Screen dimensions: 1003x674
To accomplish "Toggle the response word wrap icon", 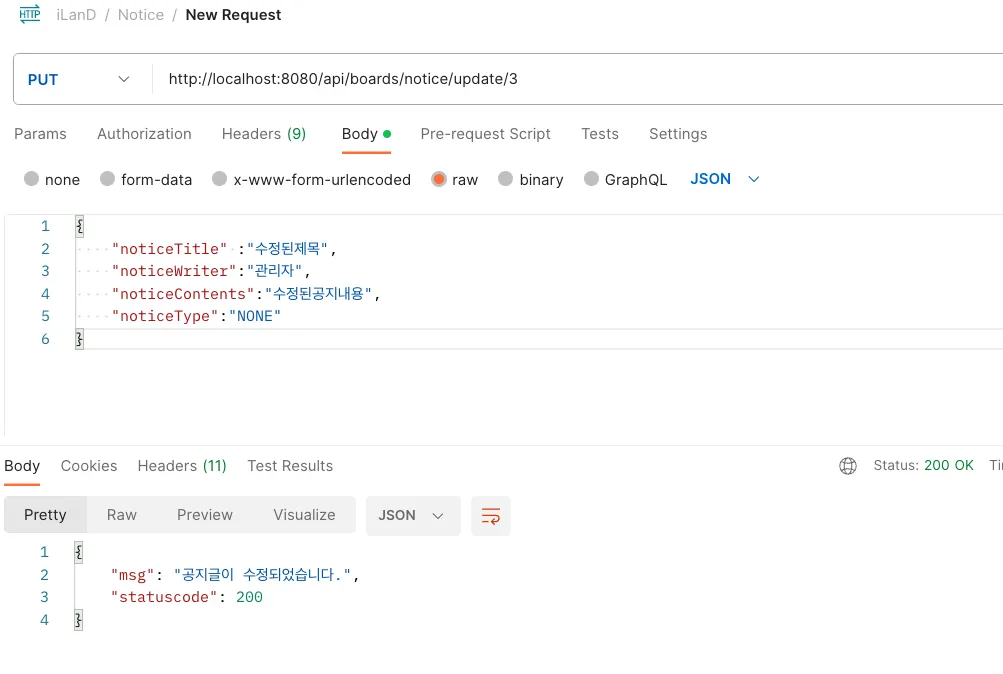I will (x=491, y=516).
